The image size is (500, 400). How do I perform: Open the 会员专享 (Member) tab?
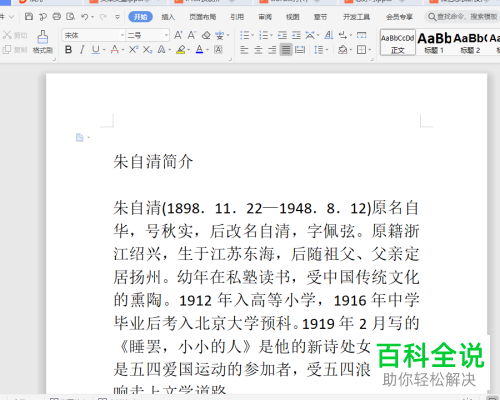click(x=399, y=17)
